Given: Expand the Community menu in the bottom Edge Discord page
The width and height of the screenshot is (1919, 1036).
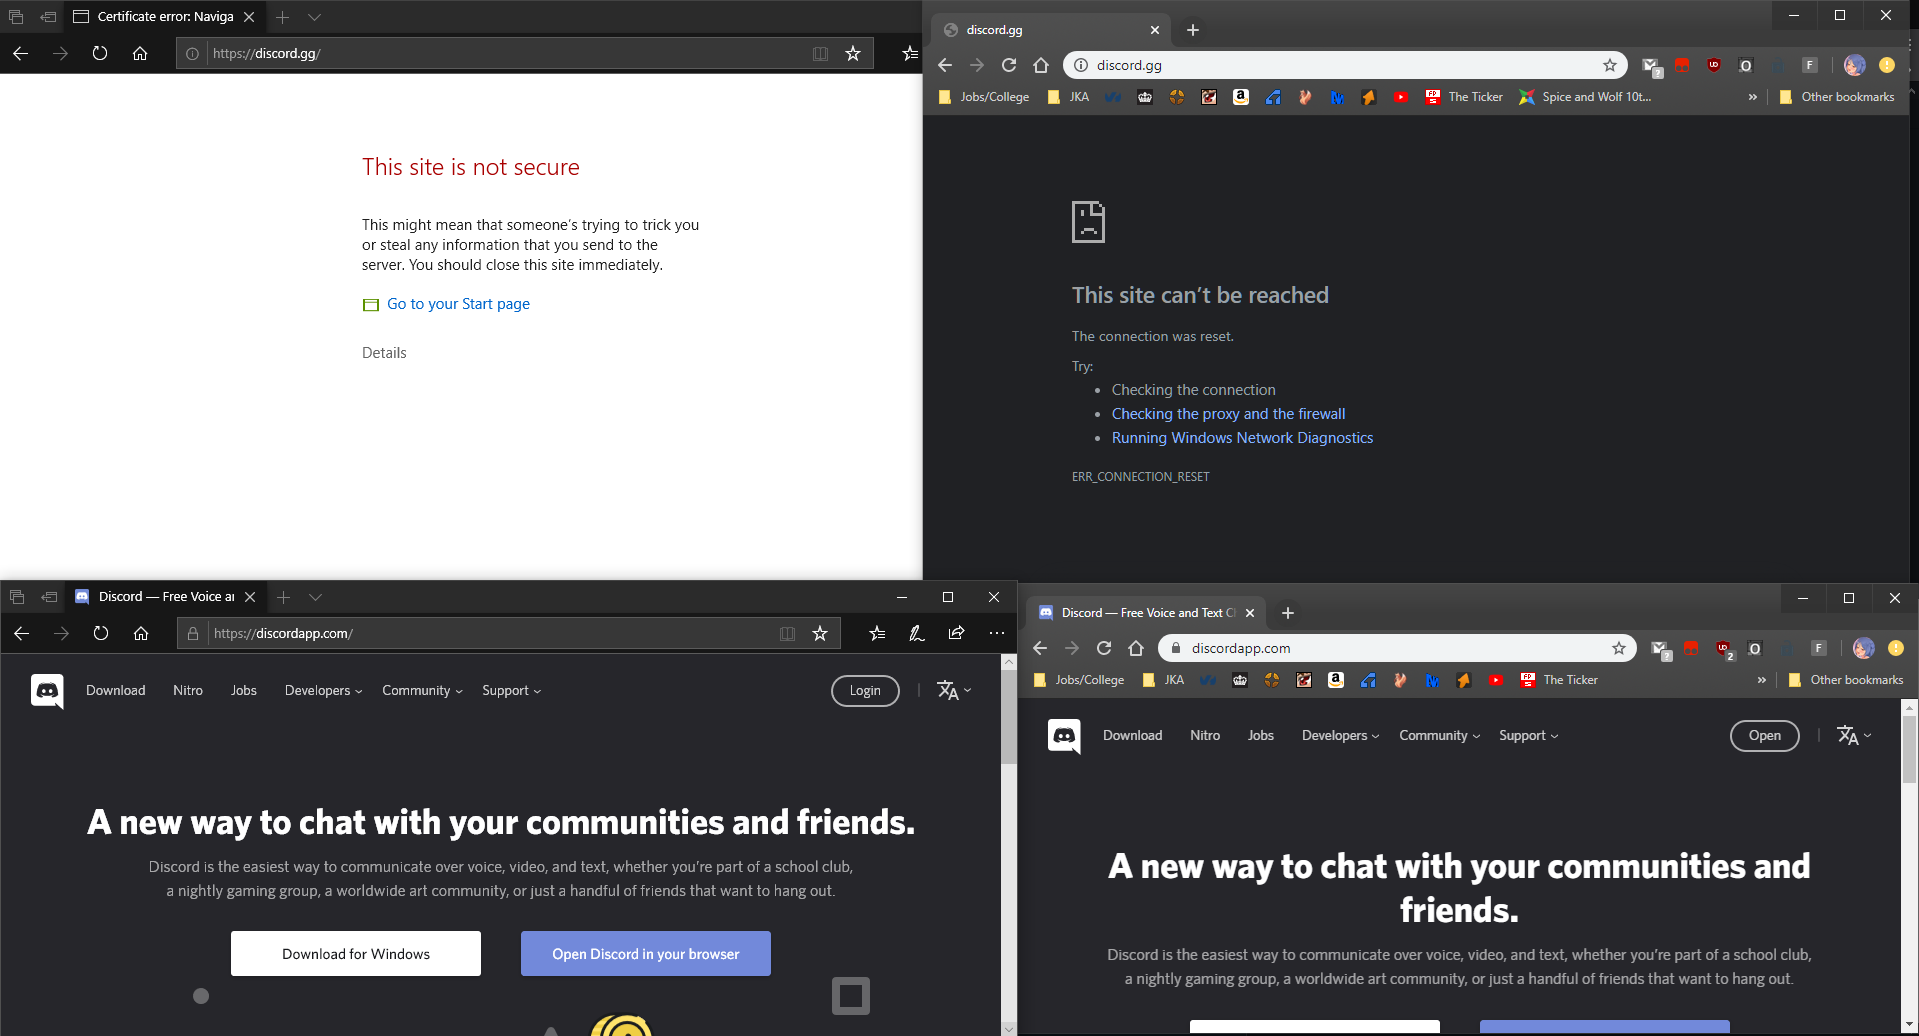Looking at the screenshot, I should (x=422, y=690).
